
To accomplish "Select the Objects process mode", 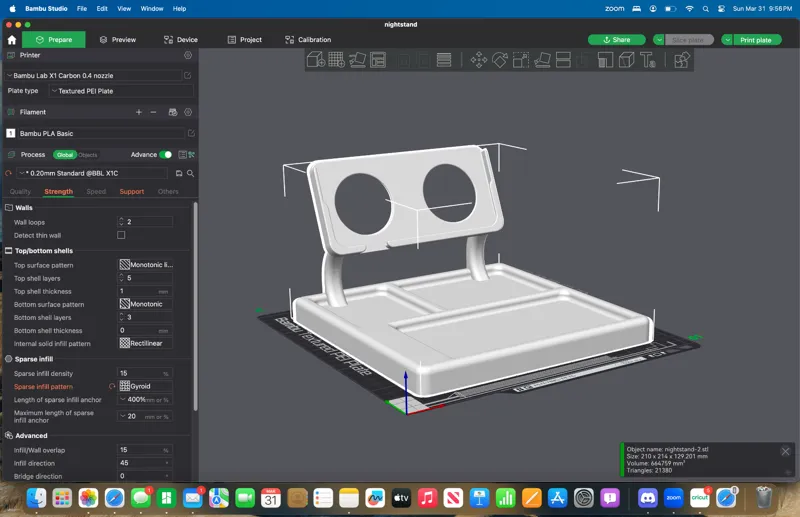I will coord(88,155).
